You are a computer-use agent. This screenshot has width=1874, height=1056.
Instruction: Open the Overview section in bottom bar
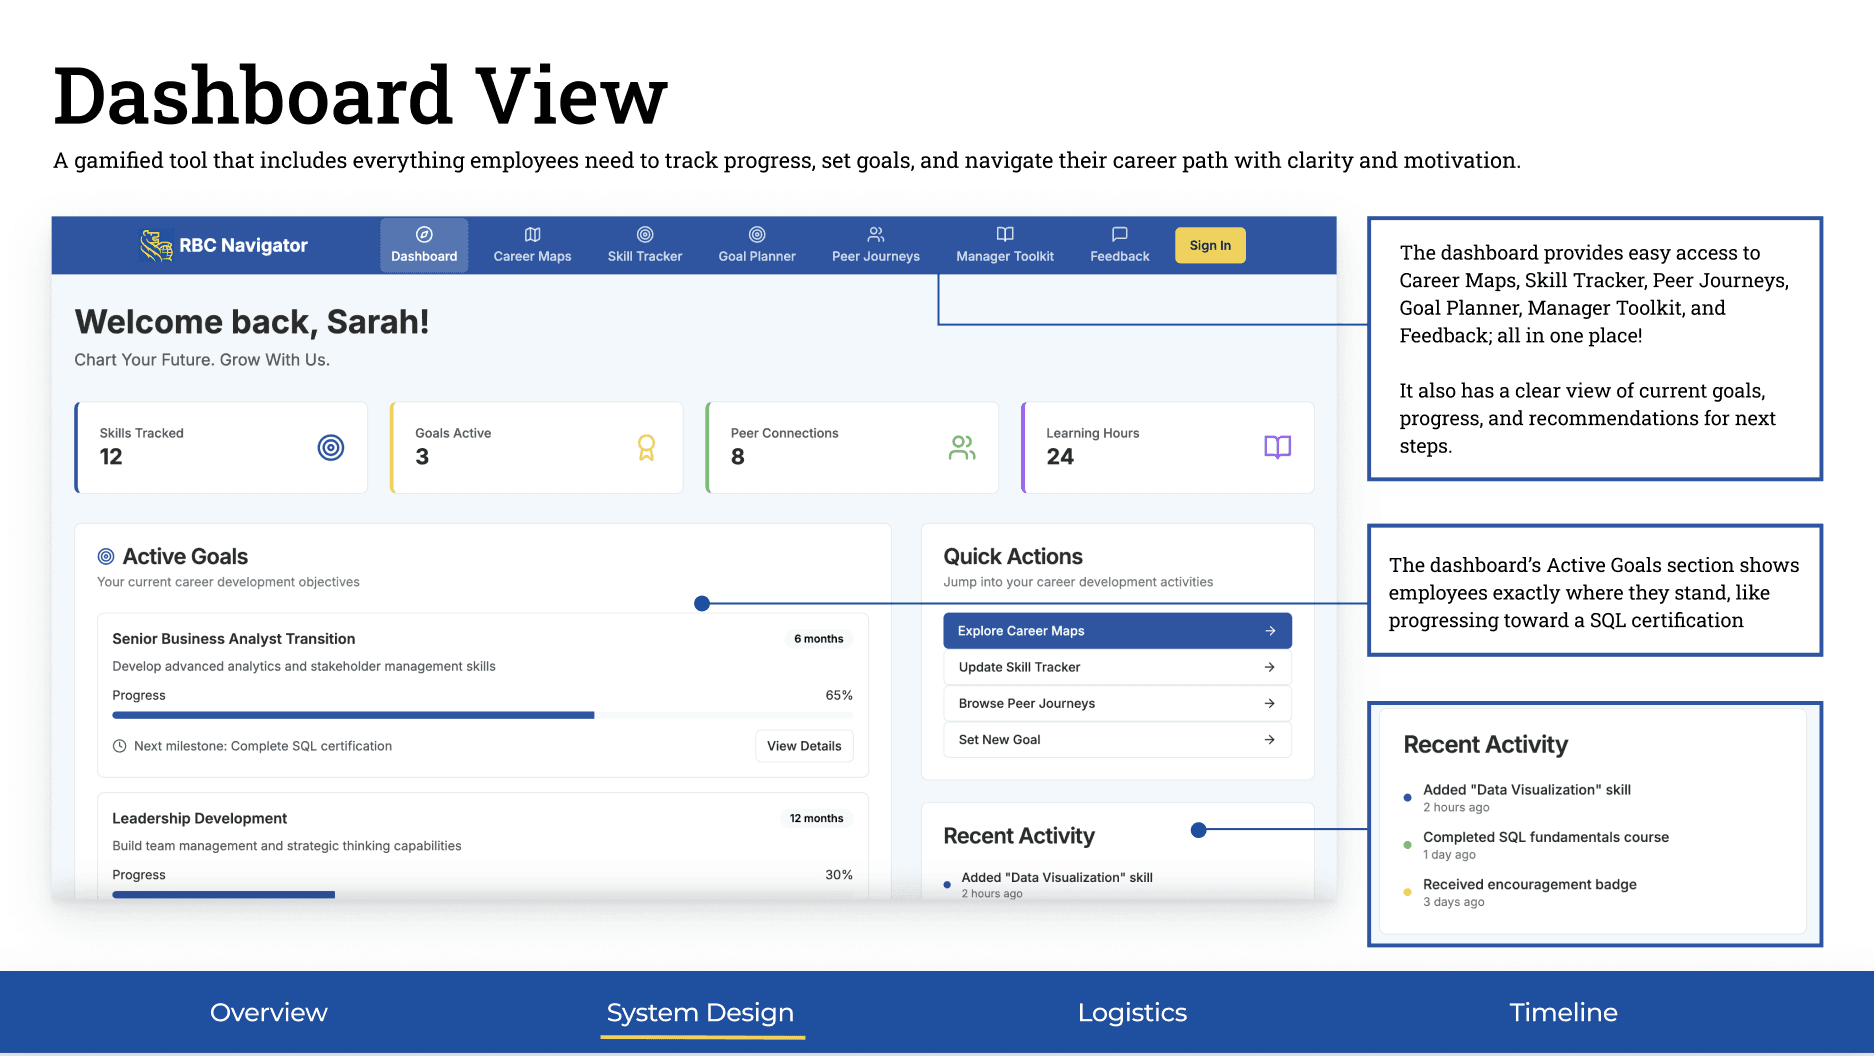269,1012
